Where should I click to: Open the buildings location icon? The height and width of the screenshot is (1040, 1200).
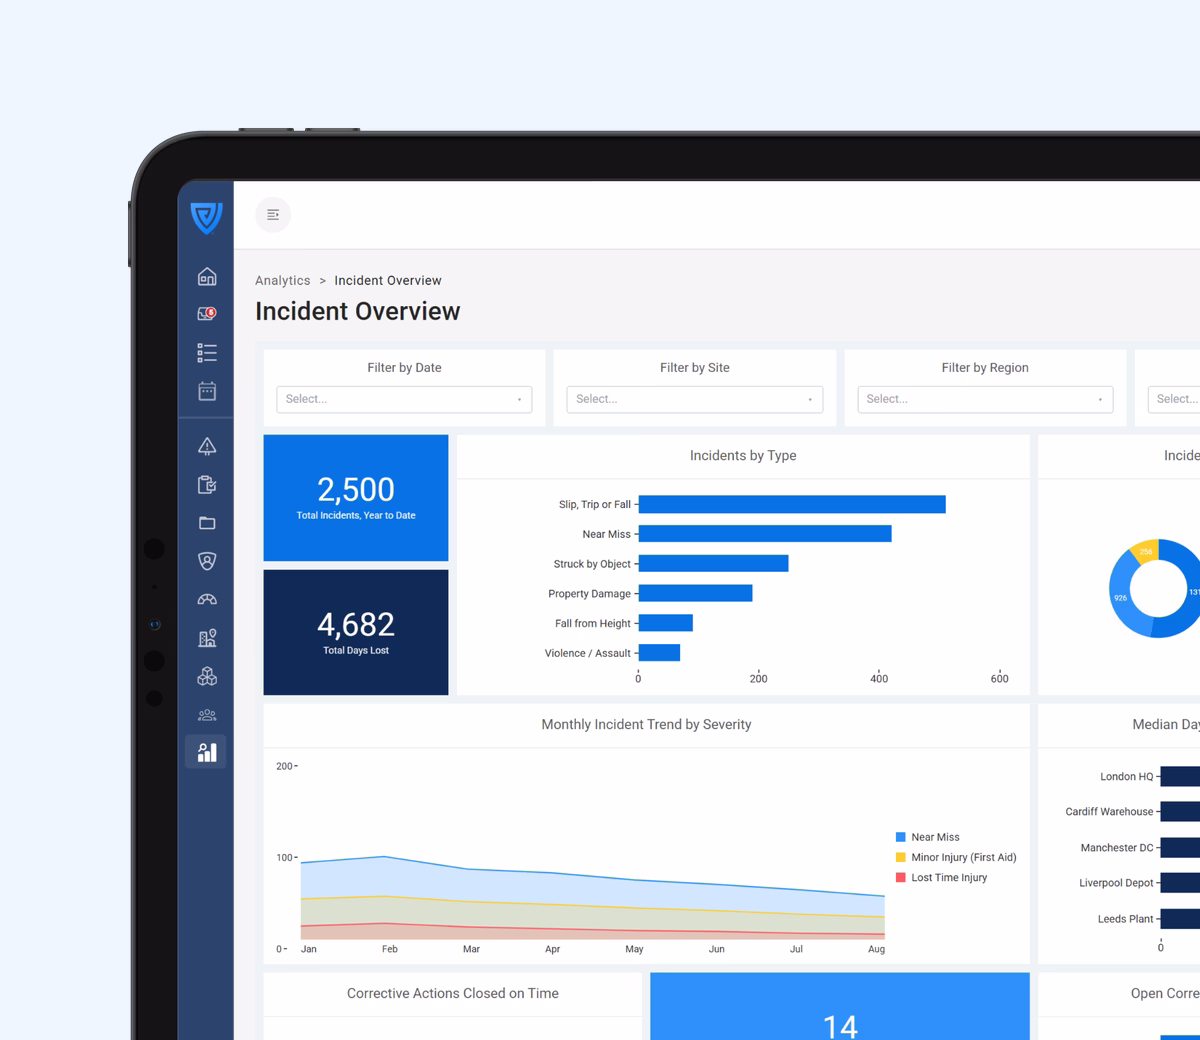(207, 638)
